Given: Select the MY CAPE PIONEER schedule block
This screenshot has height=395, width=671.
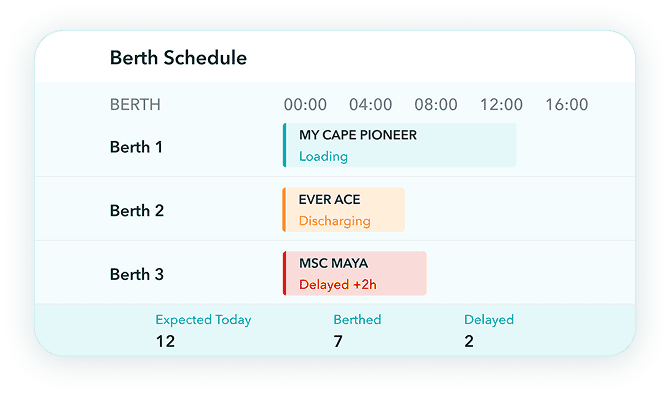Looking at the screenshot, I should tap(399, 145).
